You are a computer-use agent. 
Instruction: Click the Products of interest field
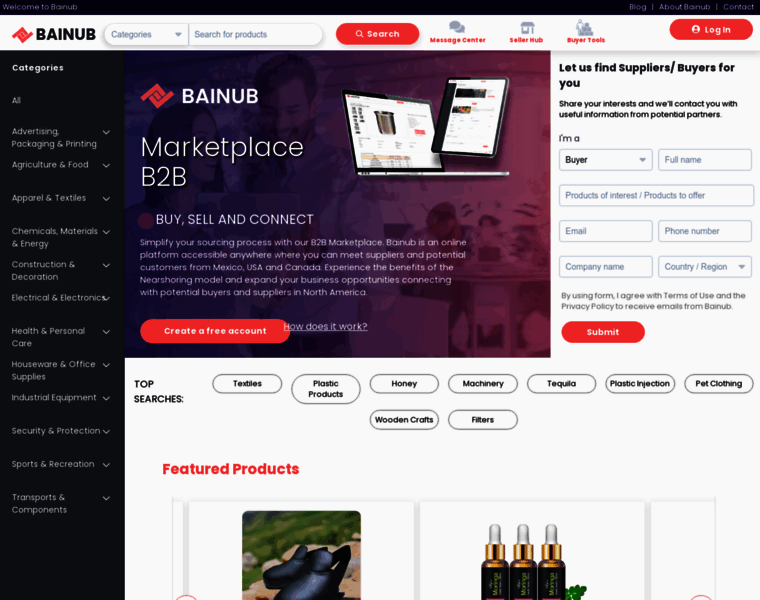[x=656, y=195]
